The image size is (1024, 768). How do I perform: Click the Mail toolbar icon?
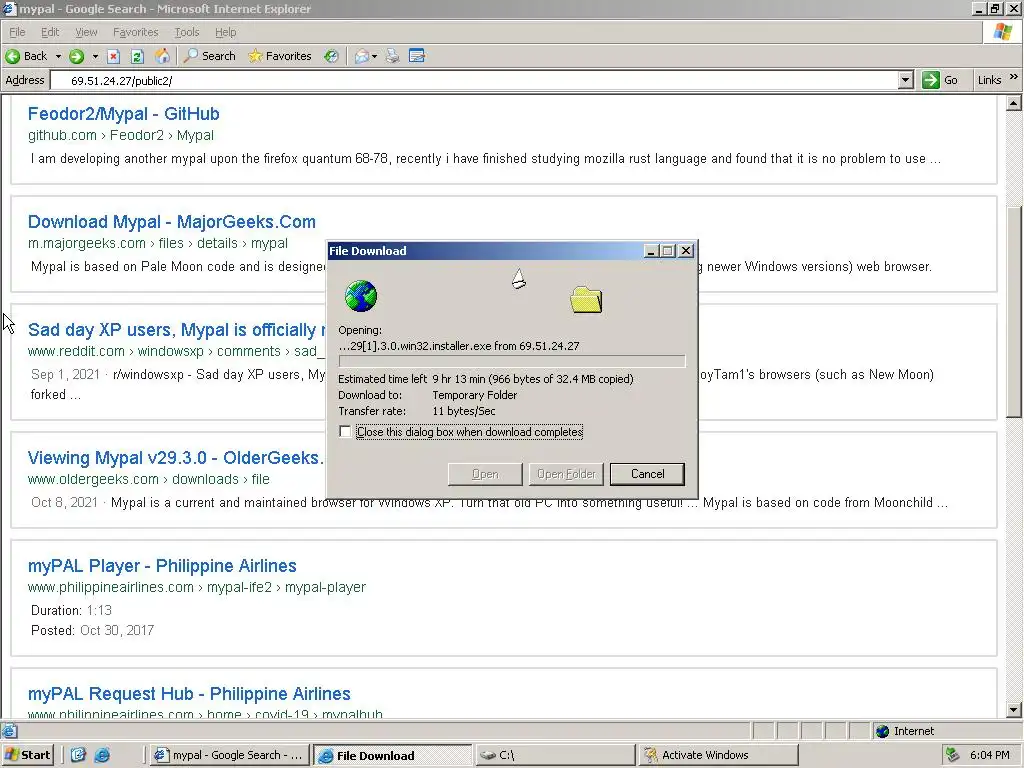click(x=362, y=56)
